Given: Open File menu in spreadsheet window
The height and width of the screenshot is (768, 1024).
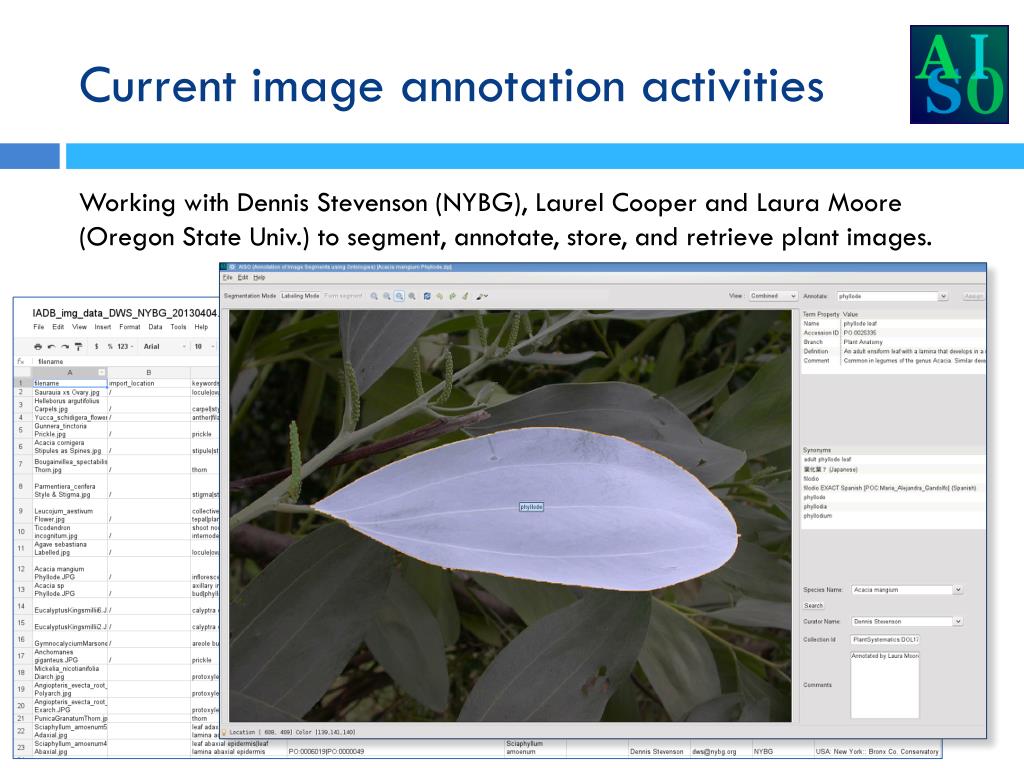Looking at the screenshot, I should click(39, 327).
